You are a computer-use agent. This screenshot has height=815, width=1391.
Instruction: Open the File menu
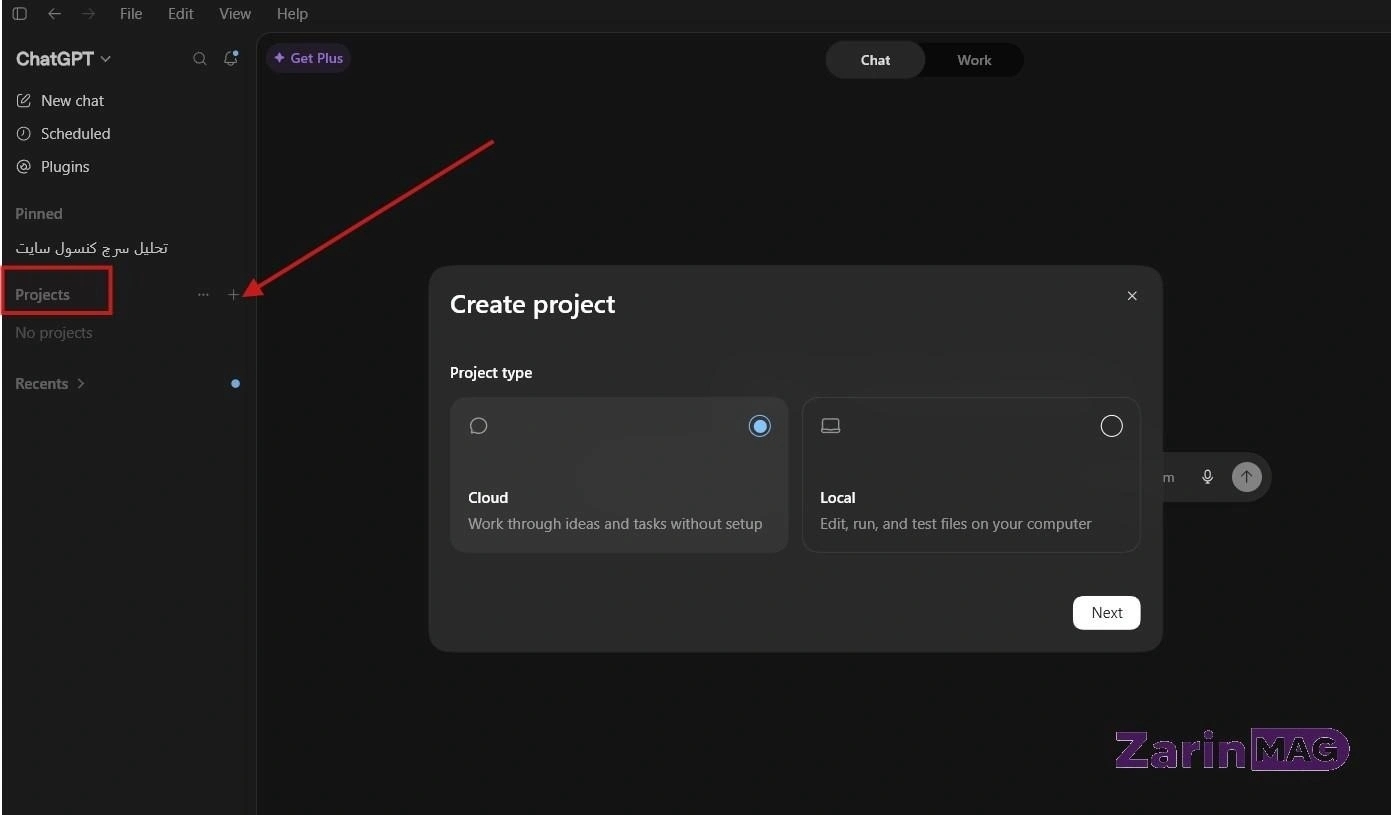click(131, 14)
